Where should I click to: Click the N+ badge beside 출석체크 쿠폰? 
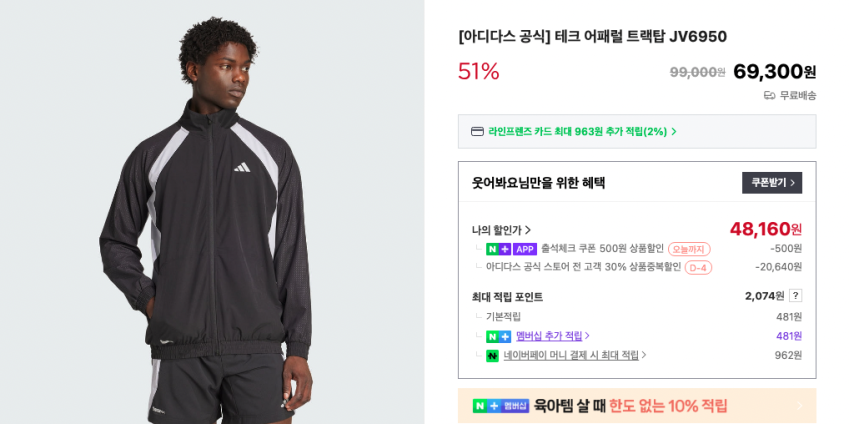click(498, 249)
